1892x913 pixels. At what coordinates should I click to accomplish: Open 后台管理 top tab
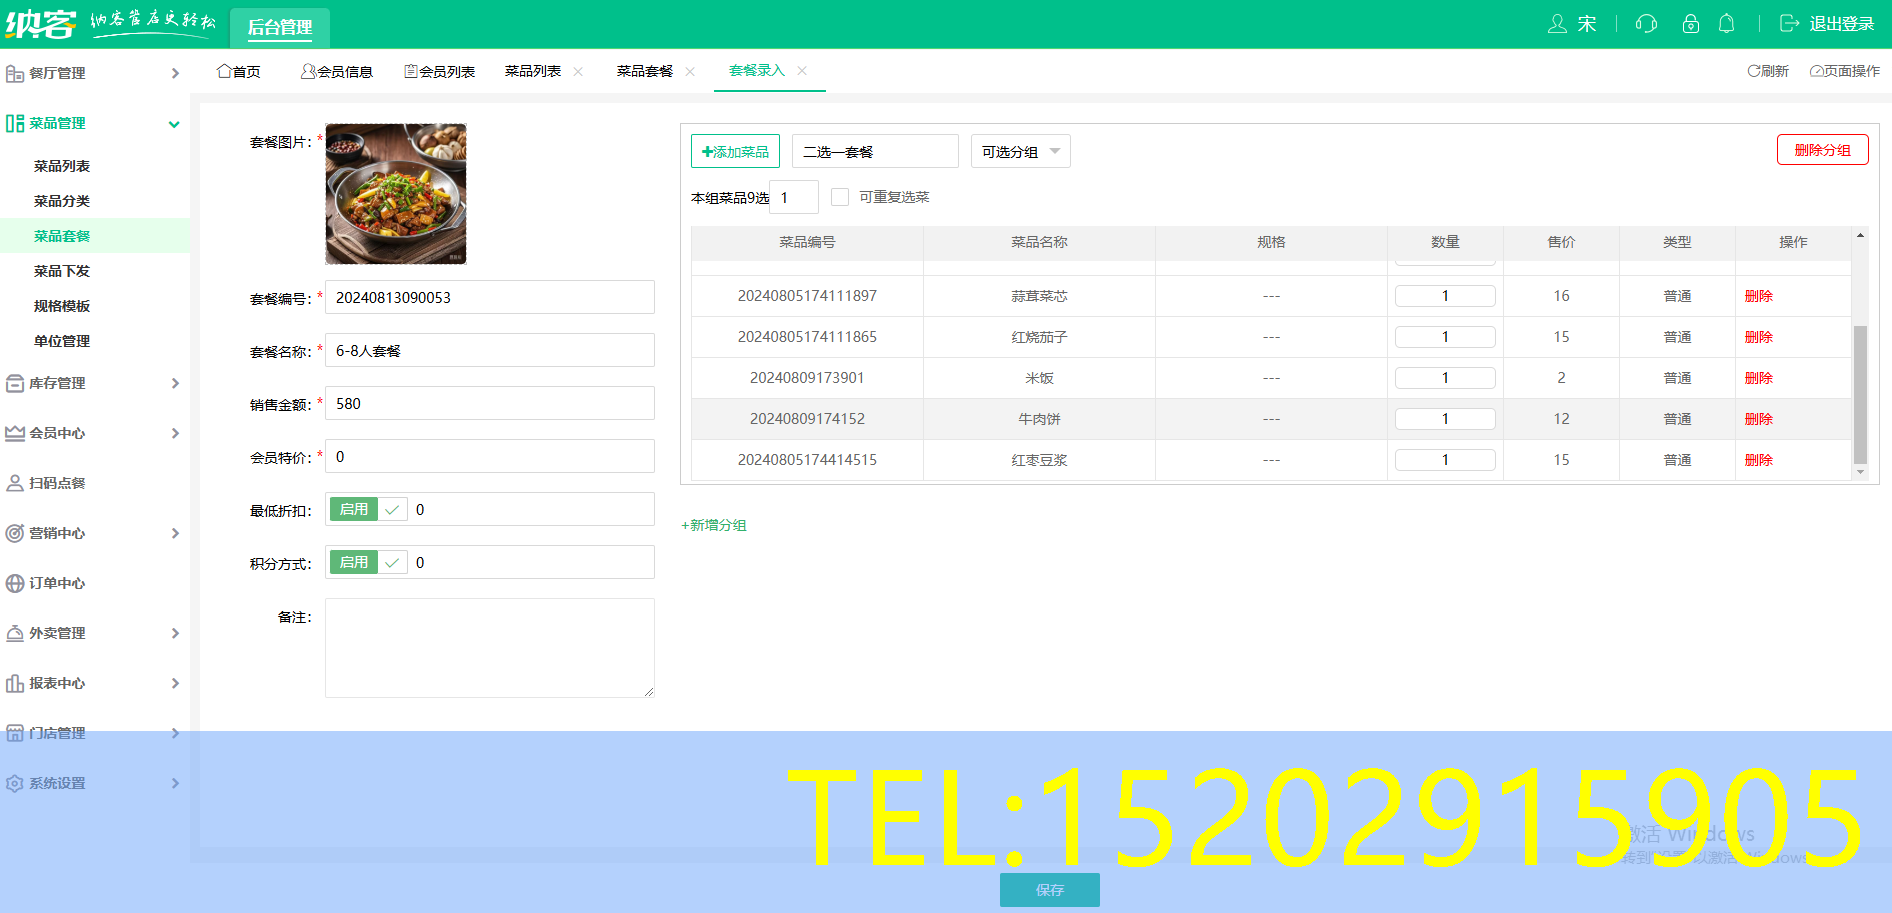click(x=280, y=27)
